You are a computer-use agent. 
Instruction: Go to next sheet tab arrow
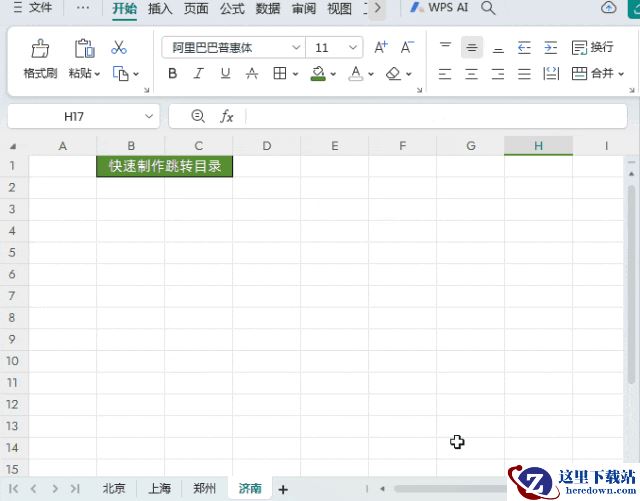(55, 489)
